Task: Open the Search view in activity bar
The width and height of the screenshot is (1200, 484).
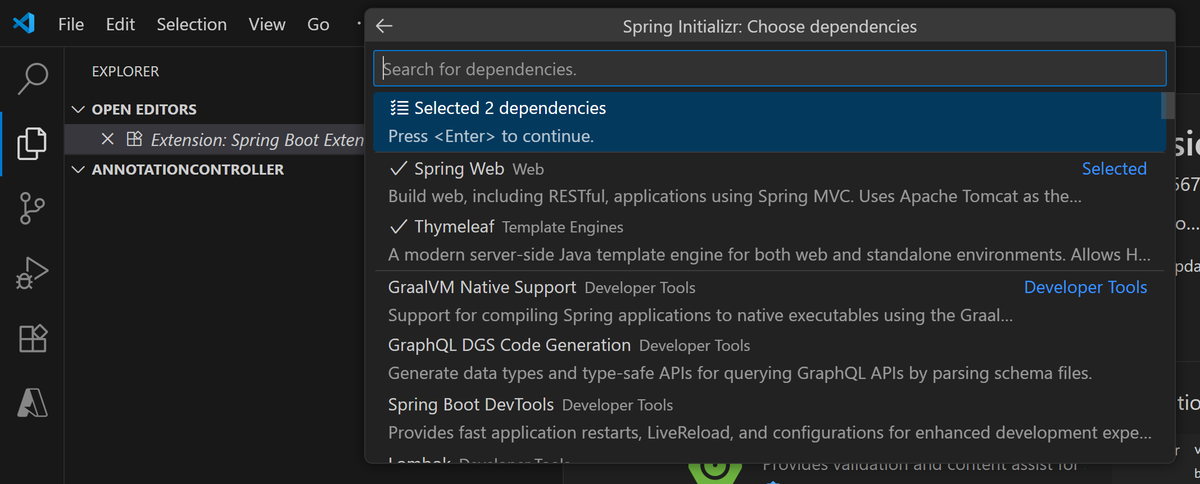Action: point(32,78)
